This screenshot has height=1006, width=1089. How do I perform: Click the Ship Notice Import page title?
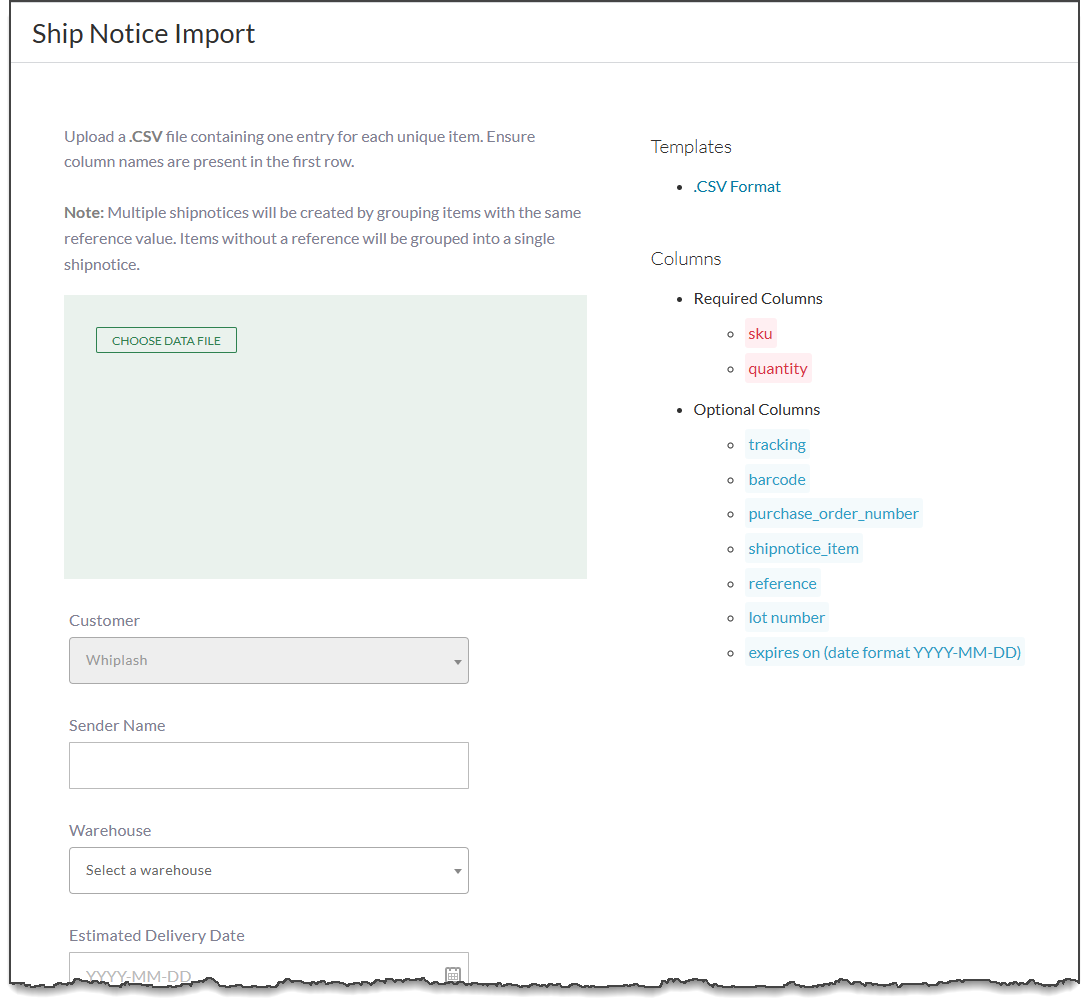tap(143, 33)
